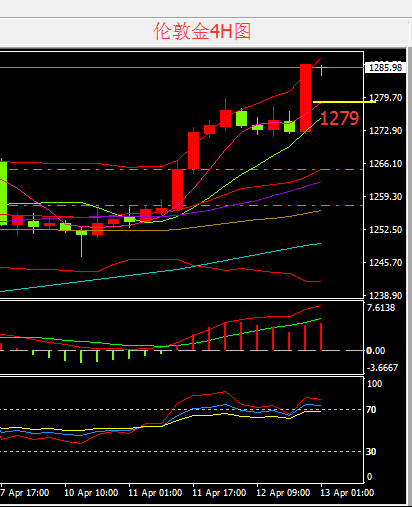Click the 10 Apr 10:00 time label

point(91,493)
